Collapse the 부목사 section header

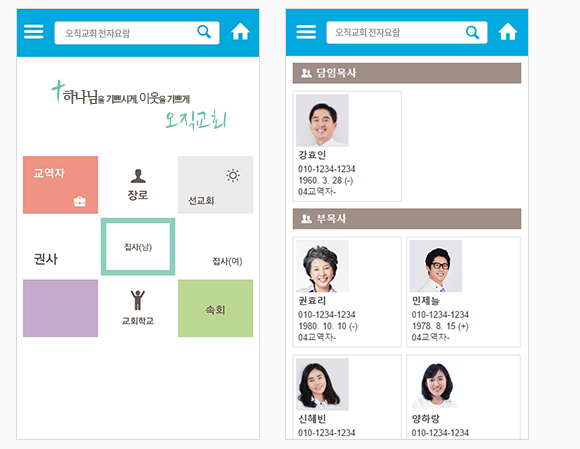[407, 219]
